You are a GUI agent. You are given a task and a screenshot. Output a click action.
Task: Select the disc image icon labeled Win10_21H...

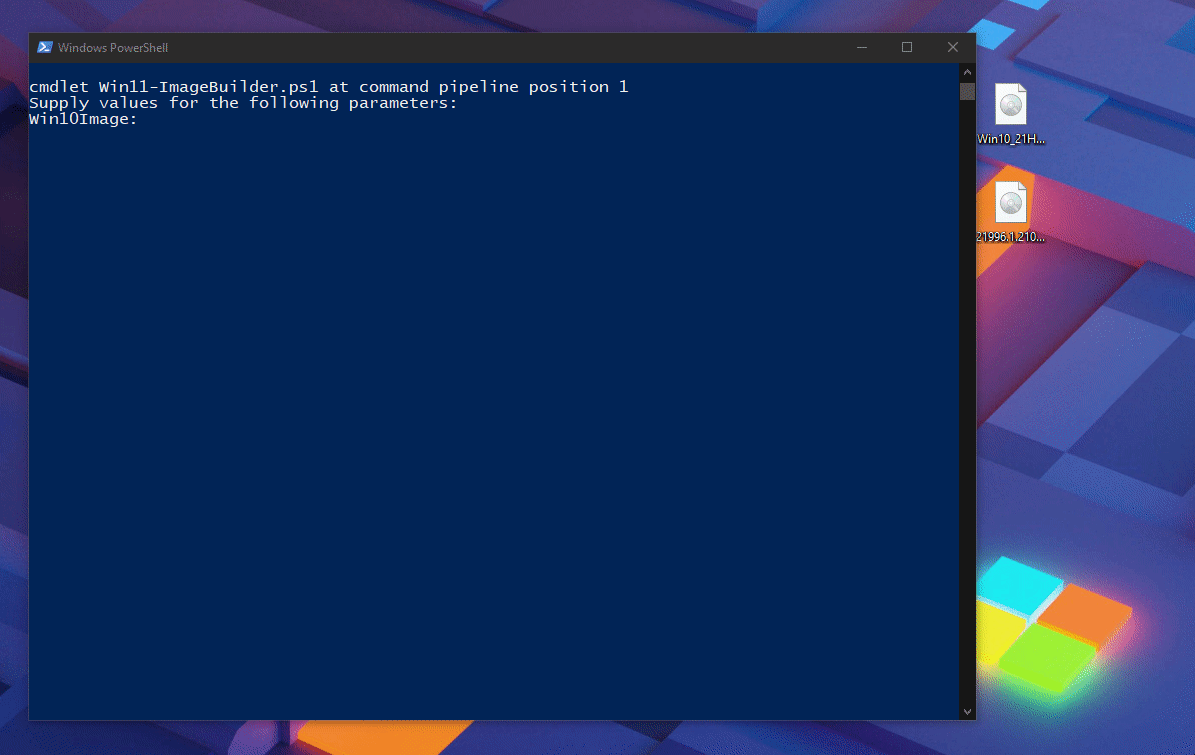[1010, 105]
